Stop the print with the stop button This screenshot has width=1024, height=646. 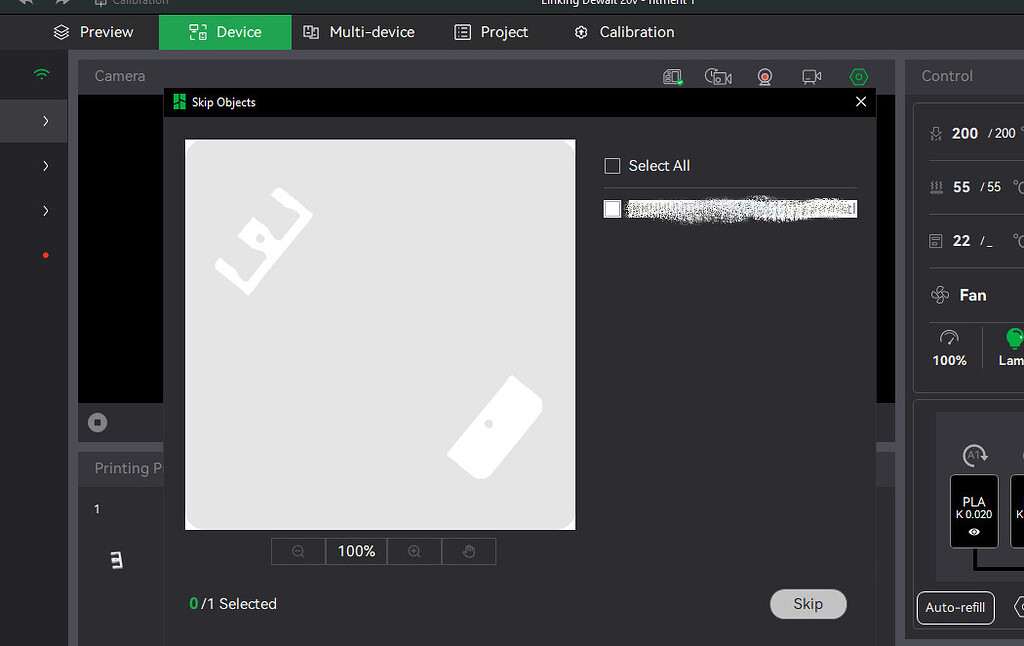(x=97, y=423)
